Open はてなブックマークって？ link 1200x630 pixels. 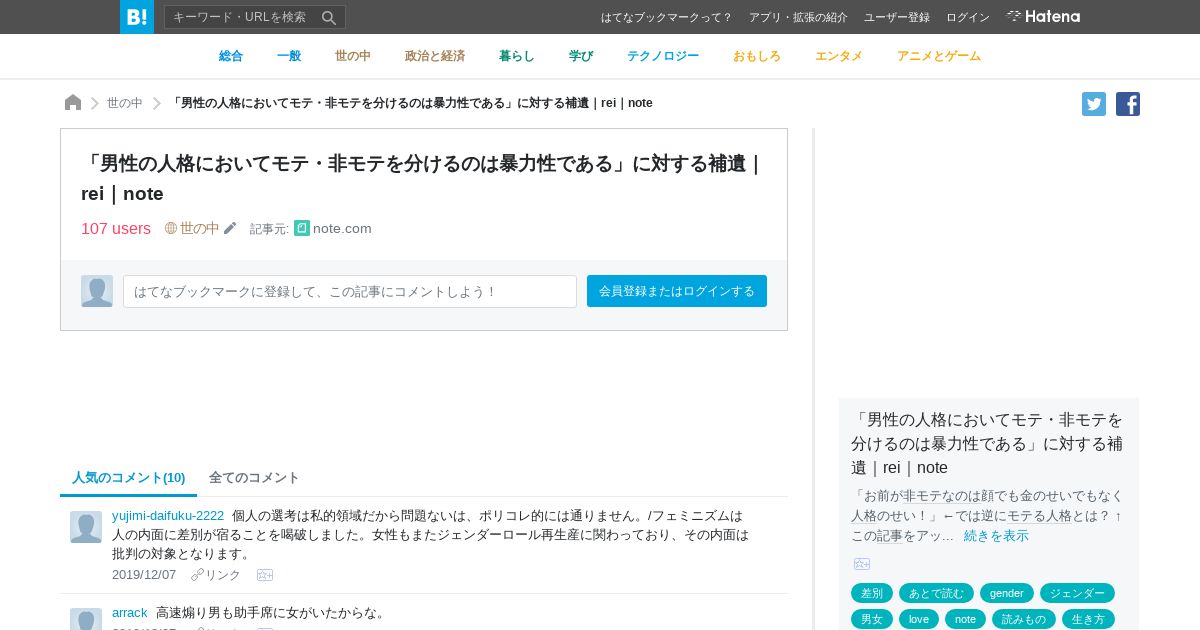[667, 17]
